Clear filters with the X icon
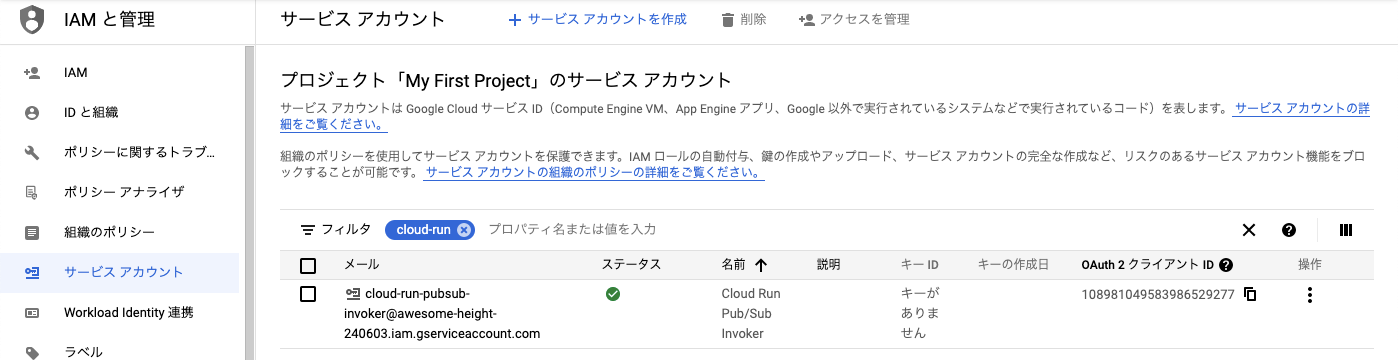1398x360 pixels. (1249, 230)
